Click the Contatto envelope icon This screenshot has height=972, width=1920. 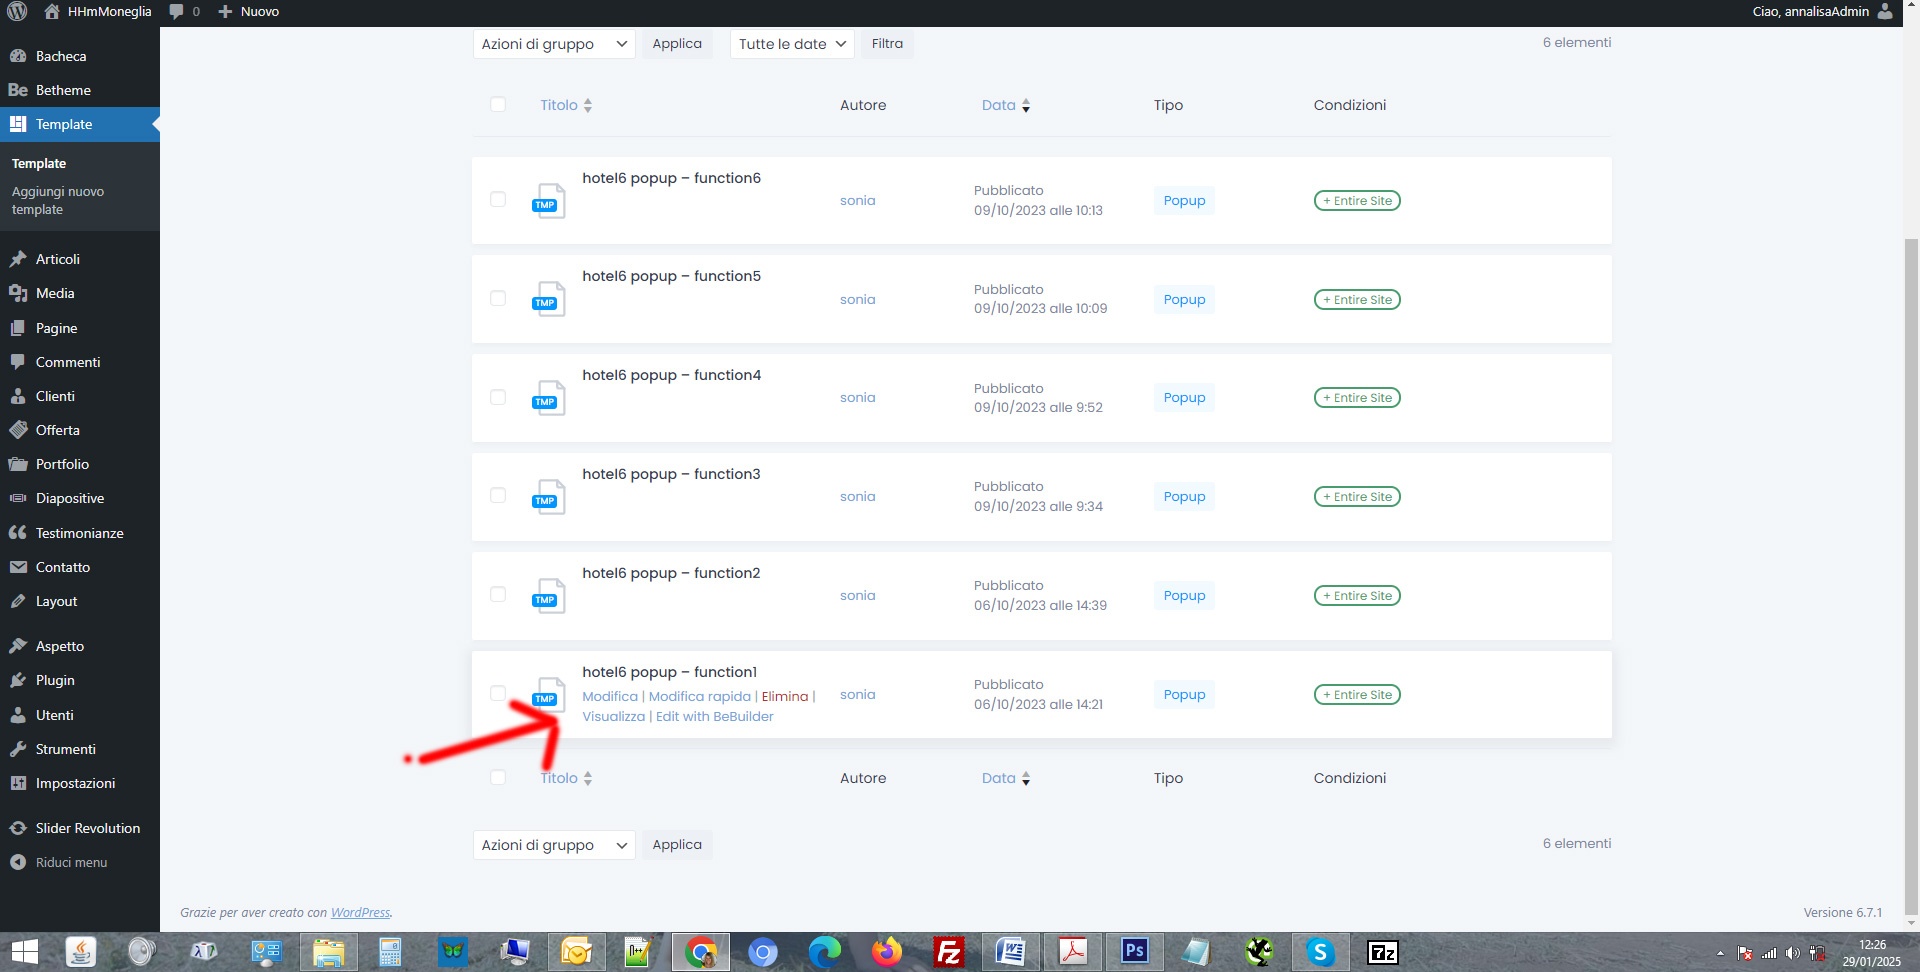18,567
